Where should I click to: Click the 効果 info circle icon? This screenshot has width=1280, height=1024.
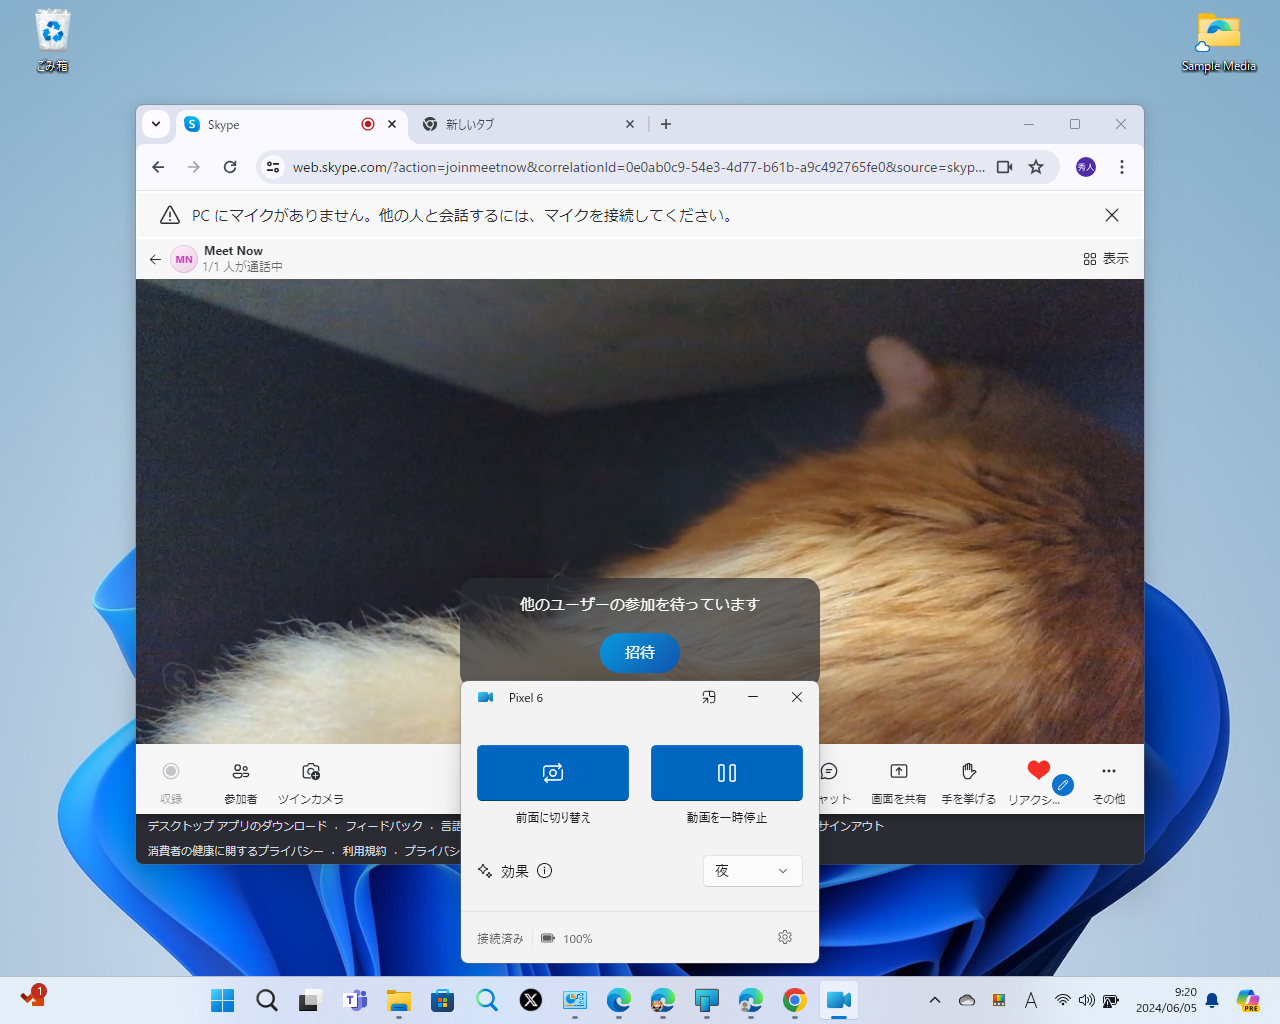[x=544, y=871]
